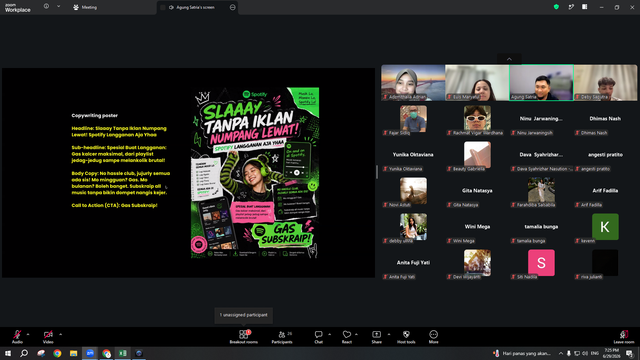Screen dimensions: 640x360
Task: Collapse gallery with the up chevron
Action: [x=509, y=59]
